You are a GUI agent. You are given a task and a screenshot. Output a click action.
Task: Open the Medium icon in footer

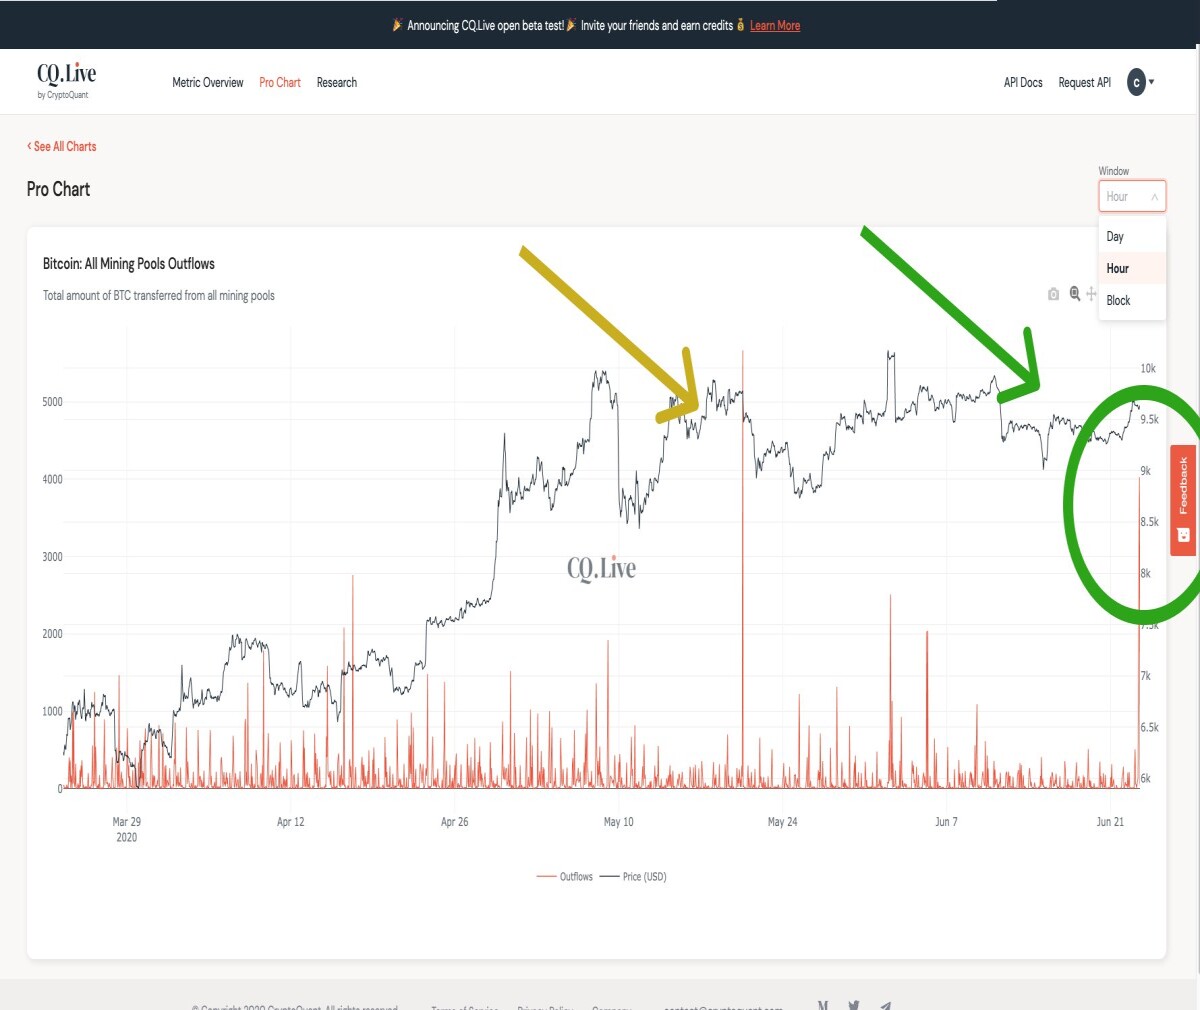[x=823, y=1005]
